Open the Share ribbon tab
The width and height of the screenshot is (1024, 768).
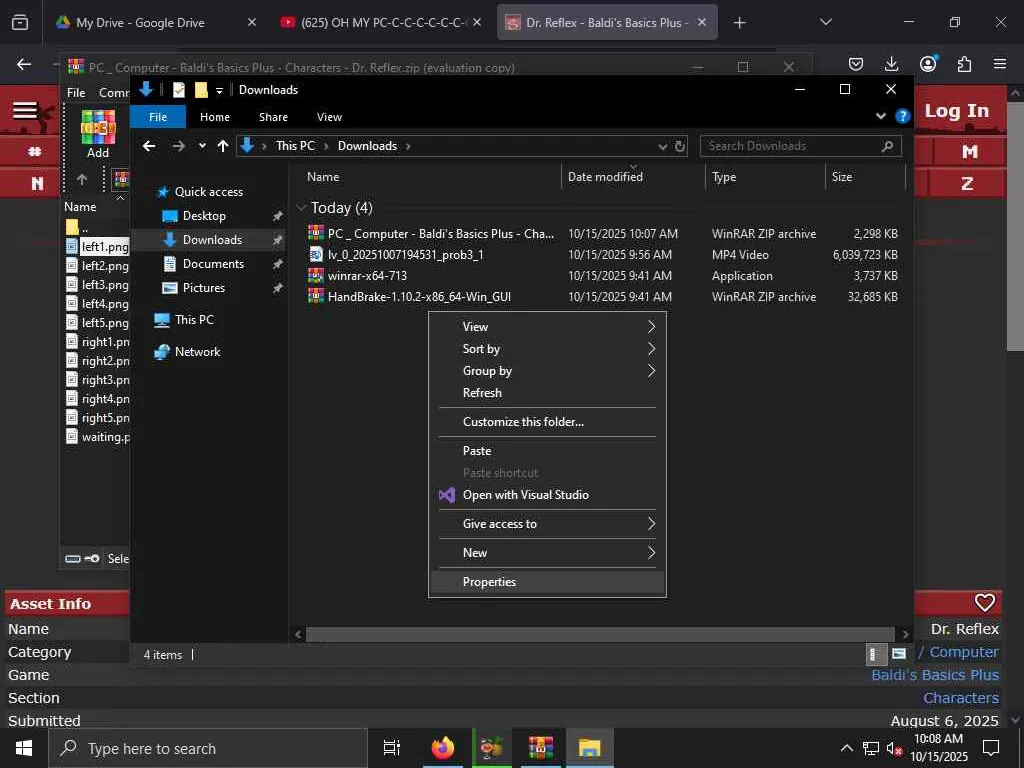click(273, 117)
